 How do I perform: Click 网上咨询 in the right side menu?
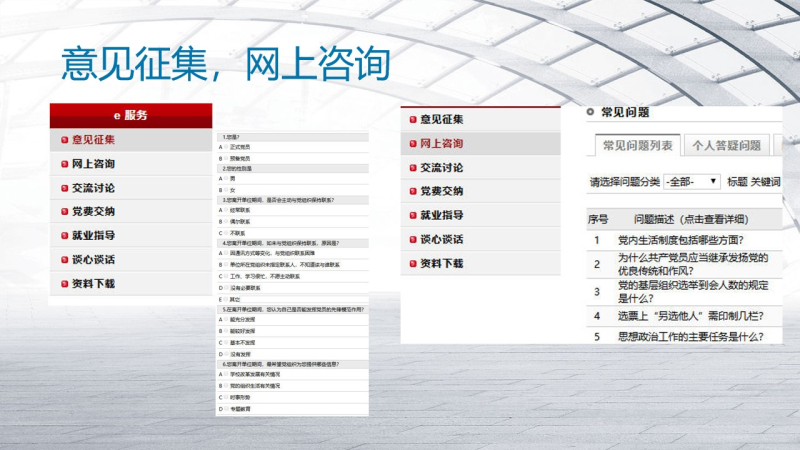click(x=441, y=144)
